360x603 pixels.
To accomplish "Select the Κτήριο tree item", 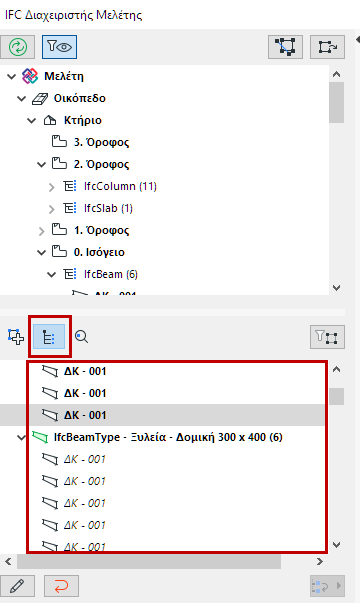I will 83,120.
